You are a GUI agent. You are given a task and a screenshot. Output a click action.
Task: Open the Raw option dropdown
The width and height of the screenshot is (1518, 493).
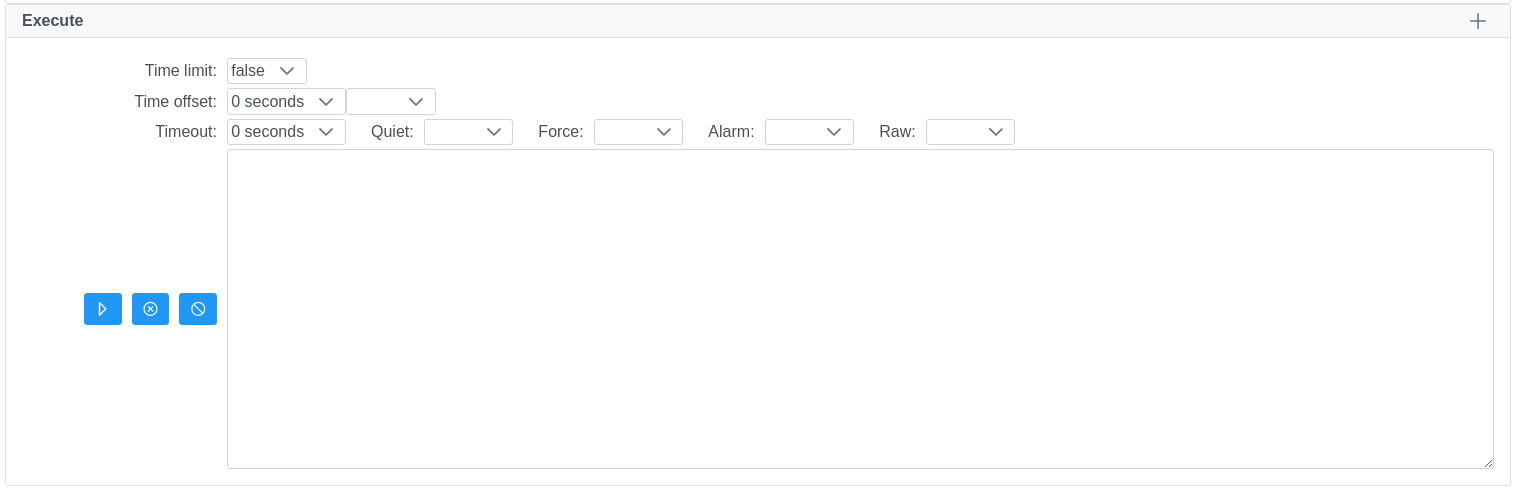click(970, 132)
